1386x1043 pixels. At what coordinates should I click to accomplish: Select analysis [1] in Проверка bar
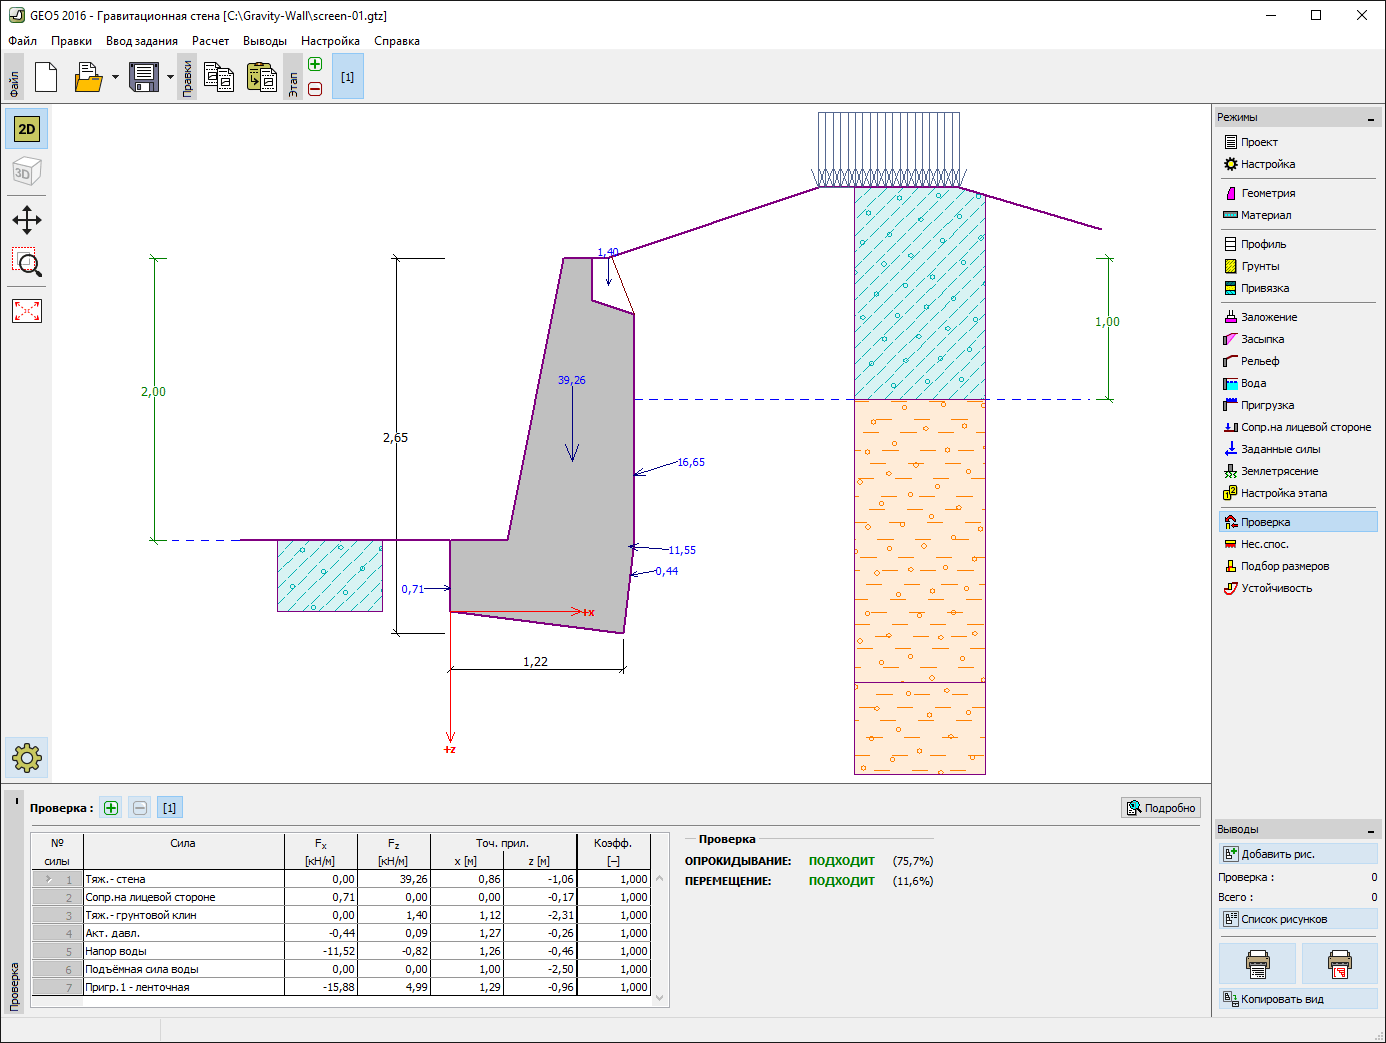click(170, 808)
